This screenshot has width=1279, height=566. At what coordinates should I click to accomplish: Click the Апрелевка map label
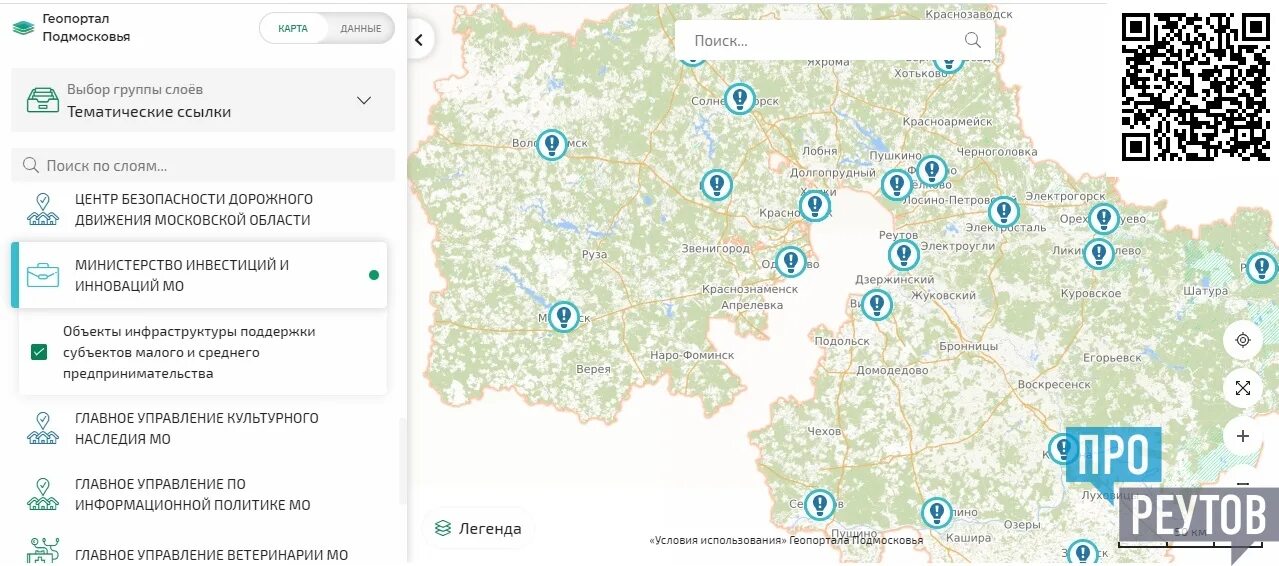tap(752, 304)
